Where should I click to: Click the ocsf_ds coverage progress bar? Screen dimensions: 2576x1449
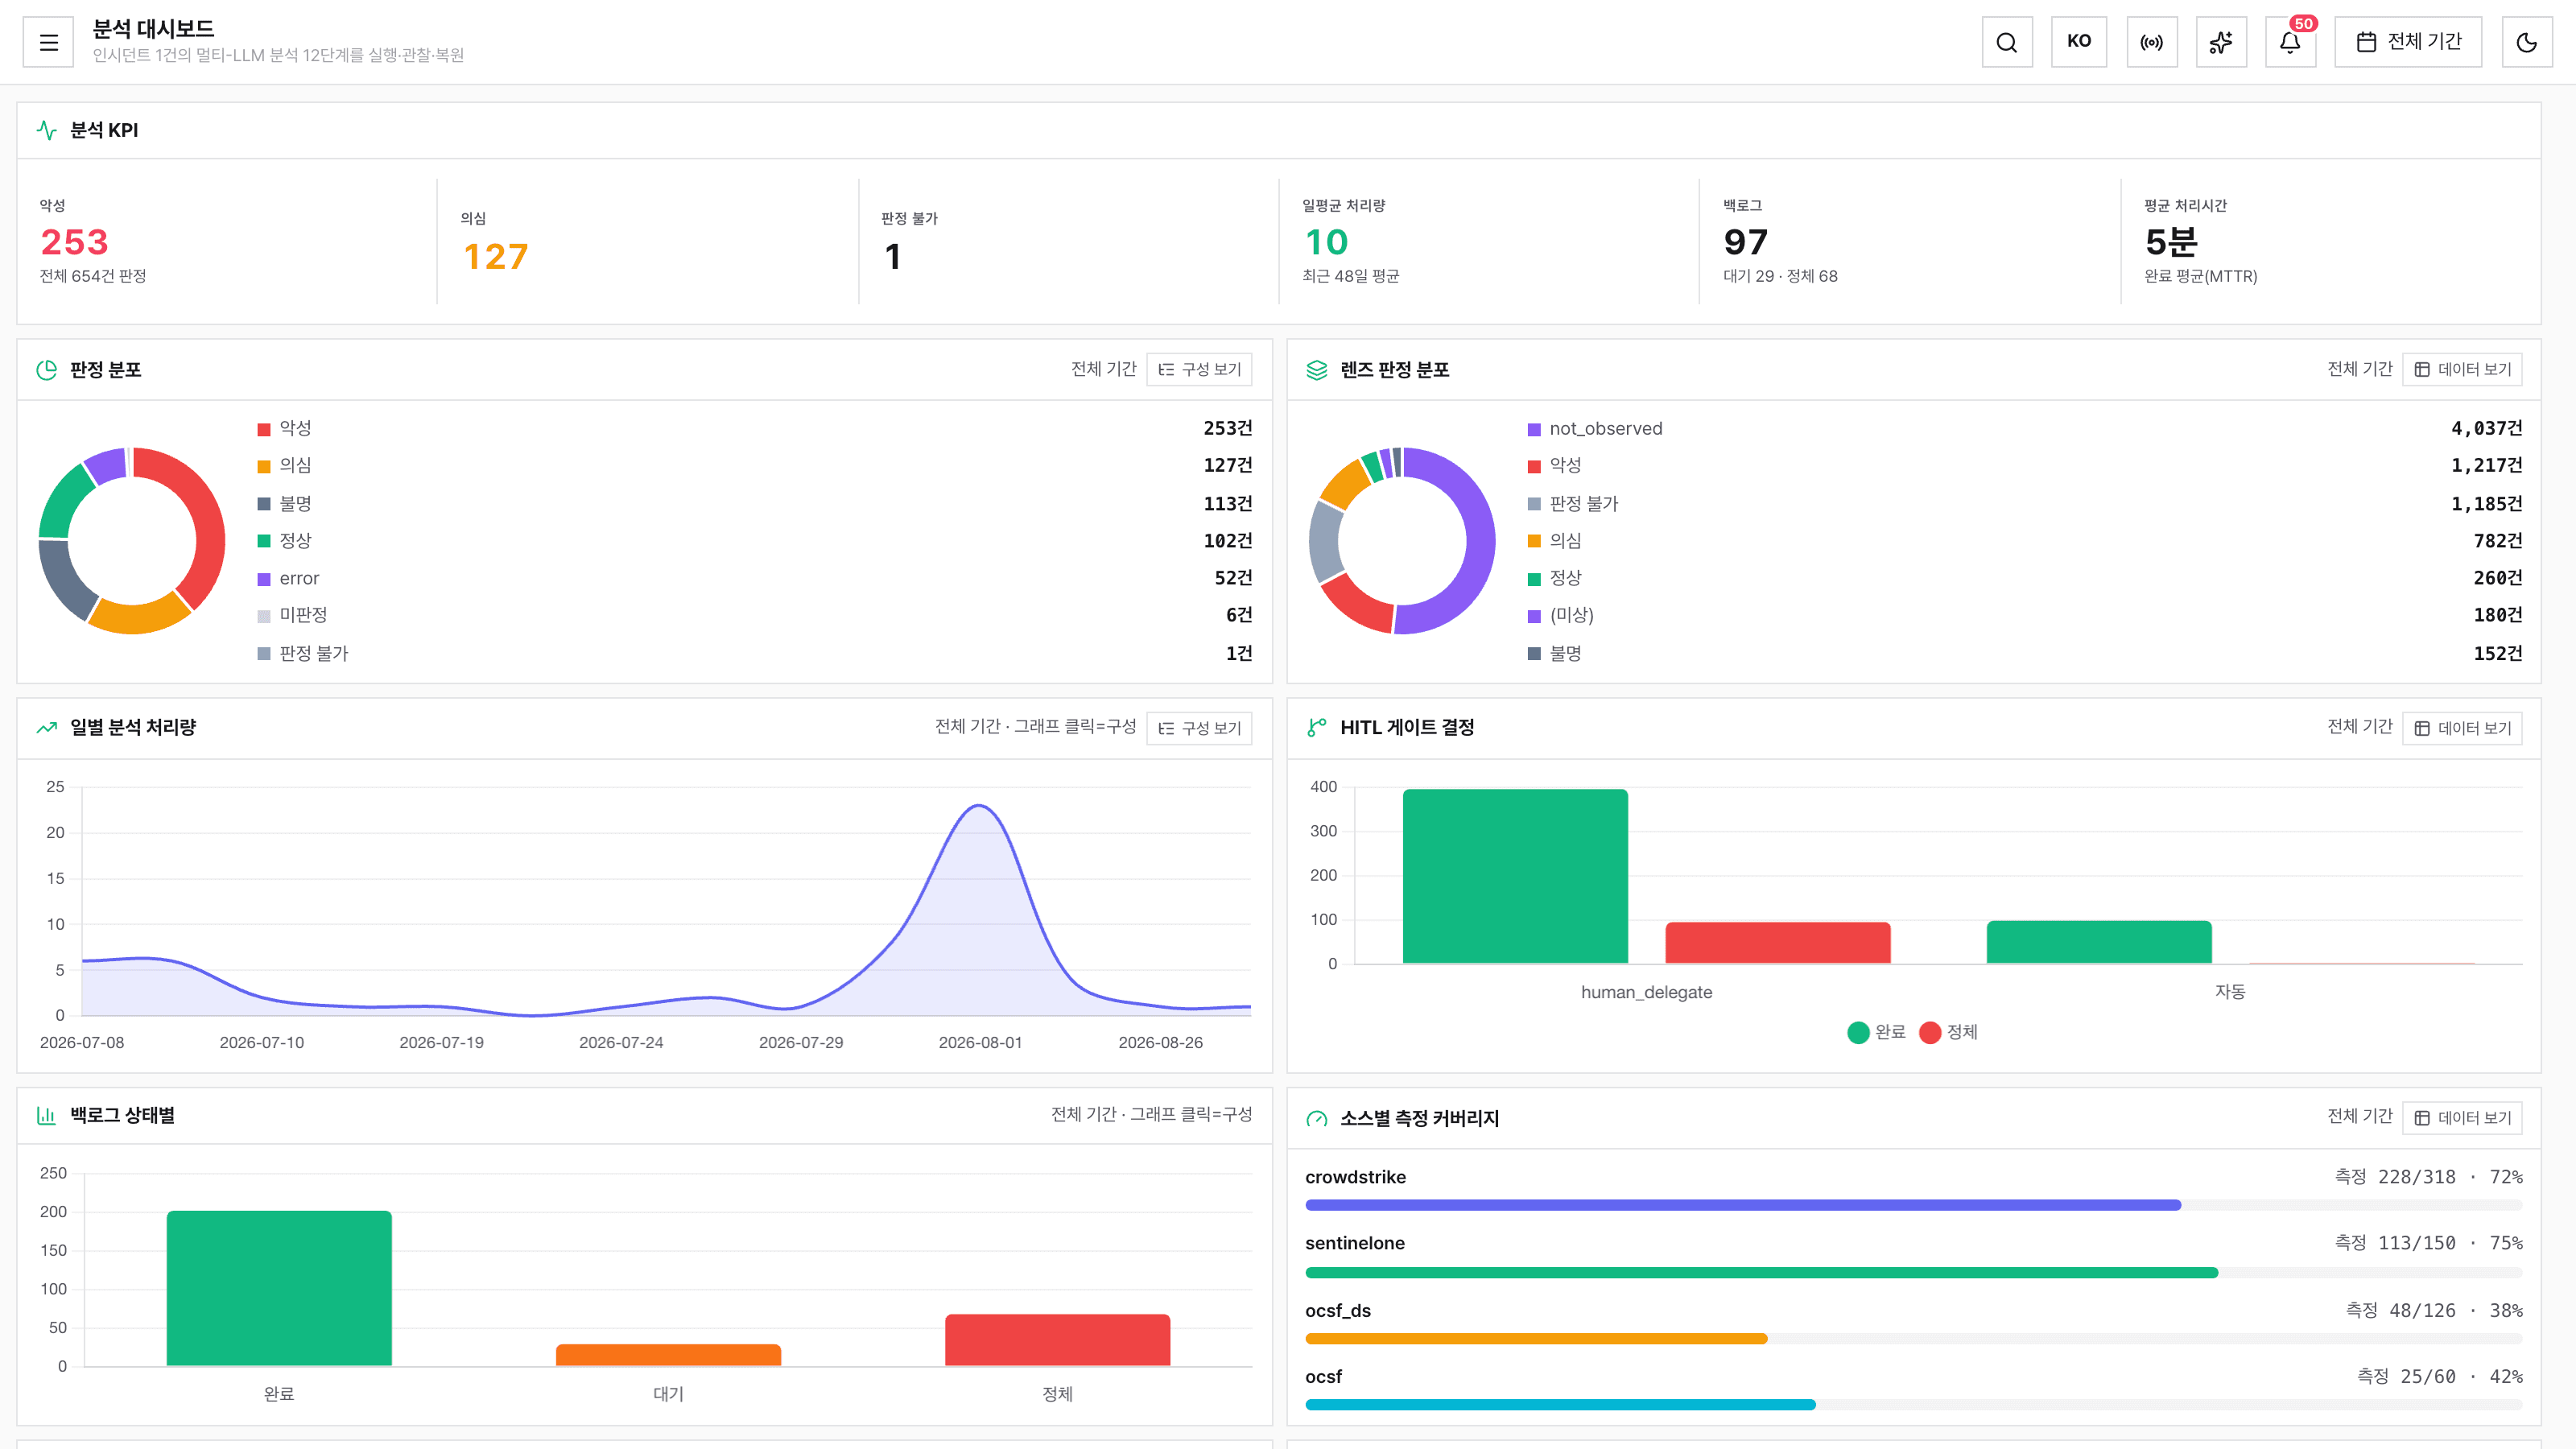point(1913,1339)
